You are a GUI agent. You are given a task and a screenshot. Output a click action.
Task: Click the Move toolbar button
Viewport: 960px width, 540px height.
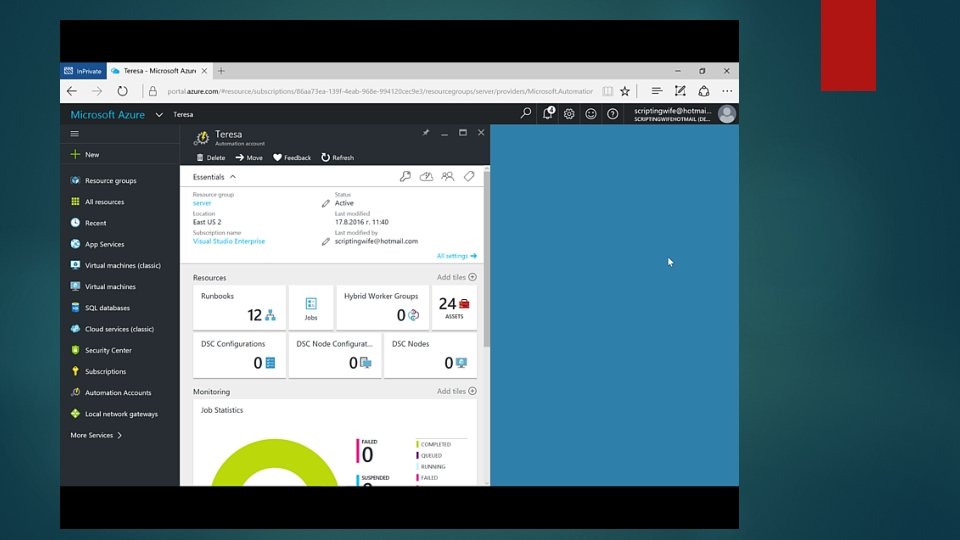pyautogui.click(x=249, y=157)
